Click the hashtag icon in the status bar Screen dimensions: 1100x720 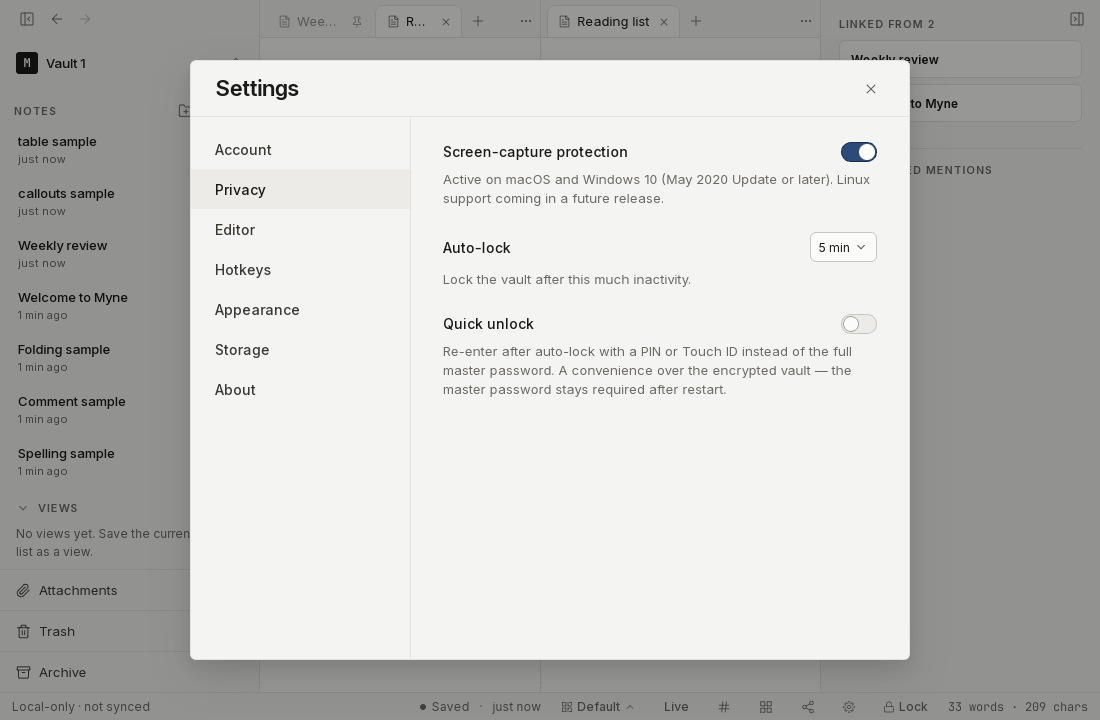[x=724, y=707]
